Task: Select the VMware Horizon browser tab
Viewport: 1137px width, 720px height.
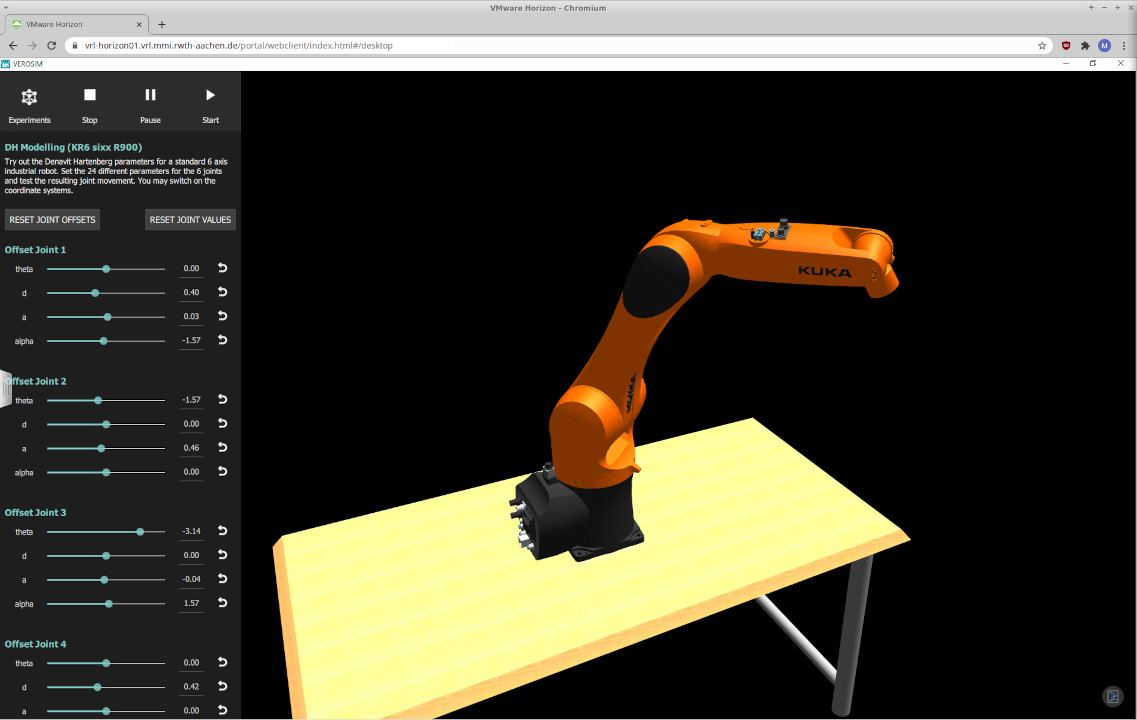Action: [76, 24]
